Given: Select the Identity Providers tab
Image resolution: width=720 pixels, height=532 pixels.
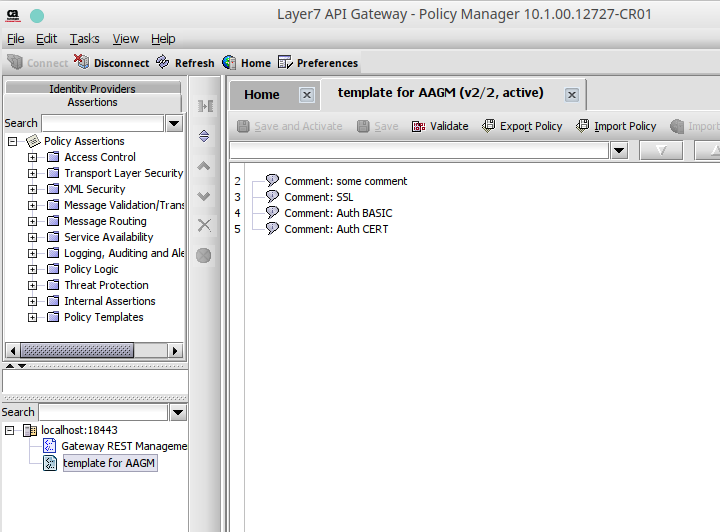Looking at the screenshot, I should pyautogui.click(x=92, y=88).
